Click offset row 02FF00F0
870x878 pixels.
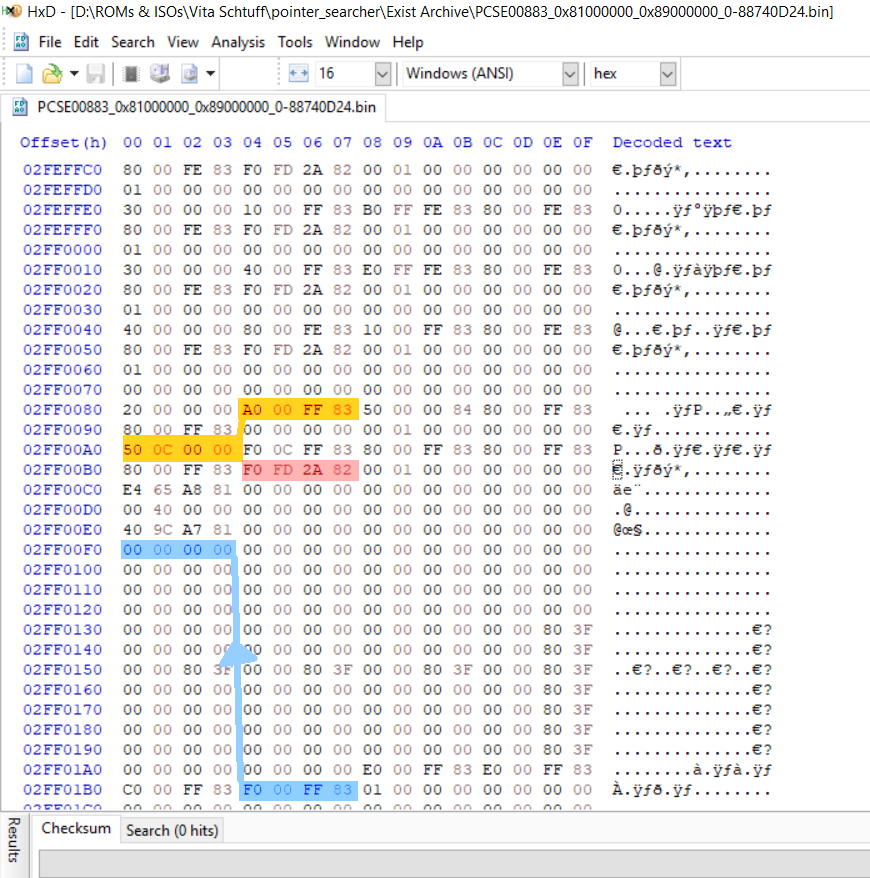(62, 550)
